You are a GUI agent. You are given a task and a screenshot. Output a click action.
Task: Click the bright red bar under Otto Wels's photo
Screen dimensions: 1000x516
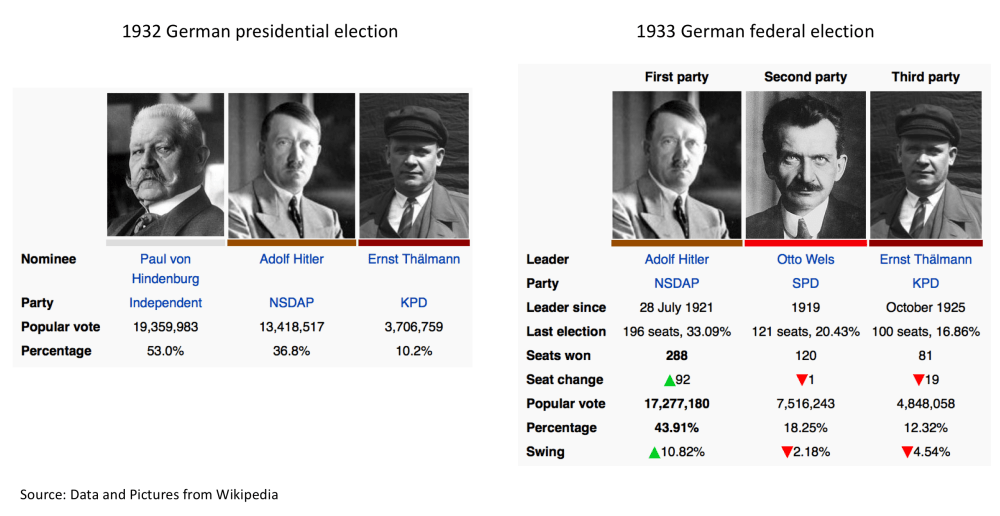[x=805, y=243]
